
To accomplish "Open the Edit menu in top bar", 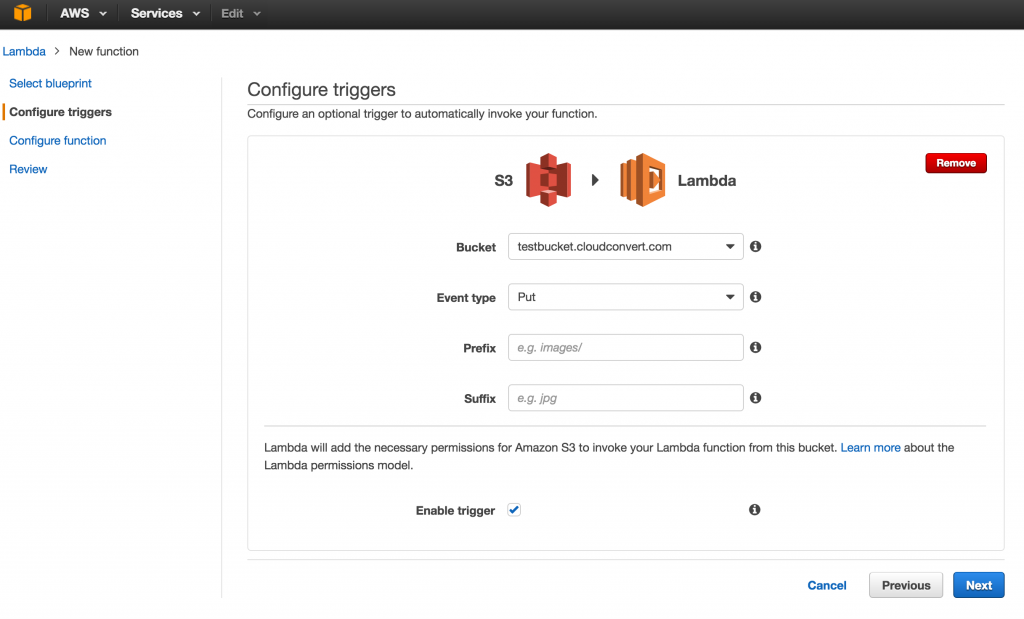I will pyautogui.click(x=240, y=13).
